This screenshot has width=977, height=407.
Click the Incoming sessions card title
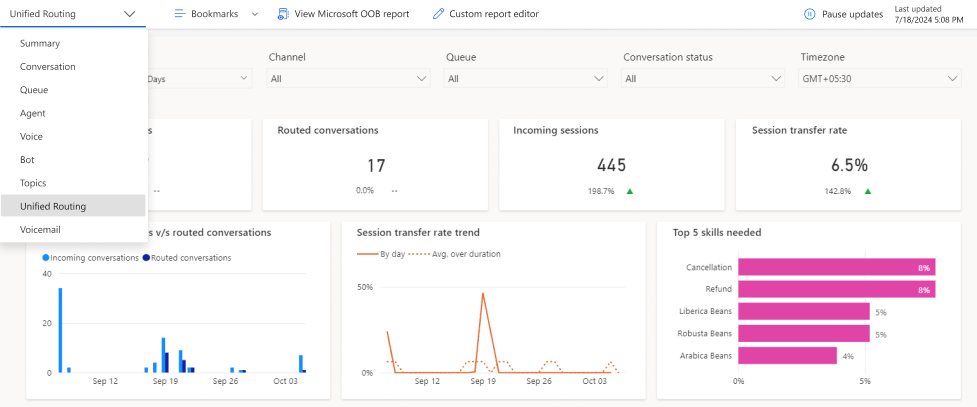tap(556, 130)
